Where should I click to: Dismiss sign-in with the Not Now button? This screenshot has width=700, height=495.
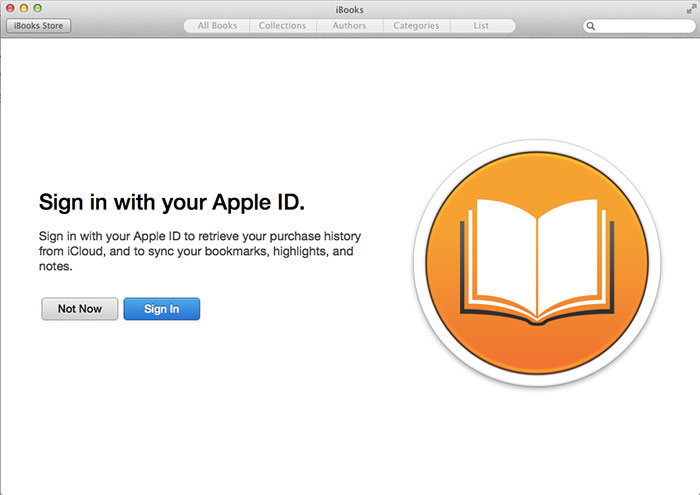point(80,309)
